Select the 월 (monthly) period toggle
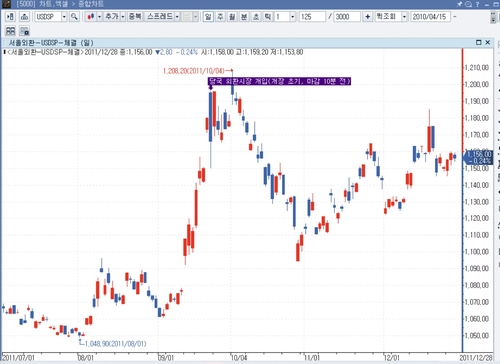 pyautogui.click(x=232, y=17)
